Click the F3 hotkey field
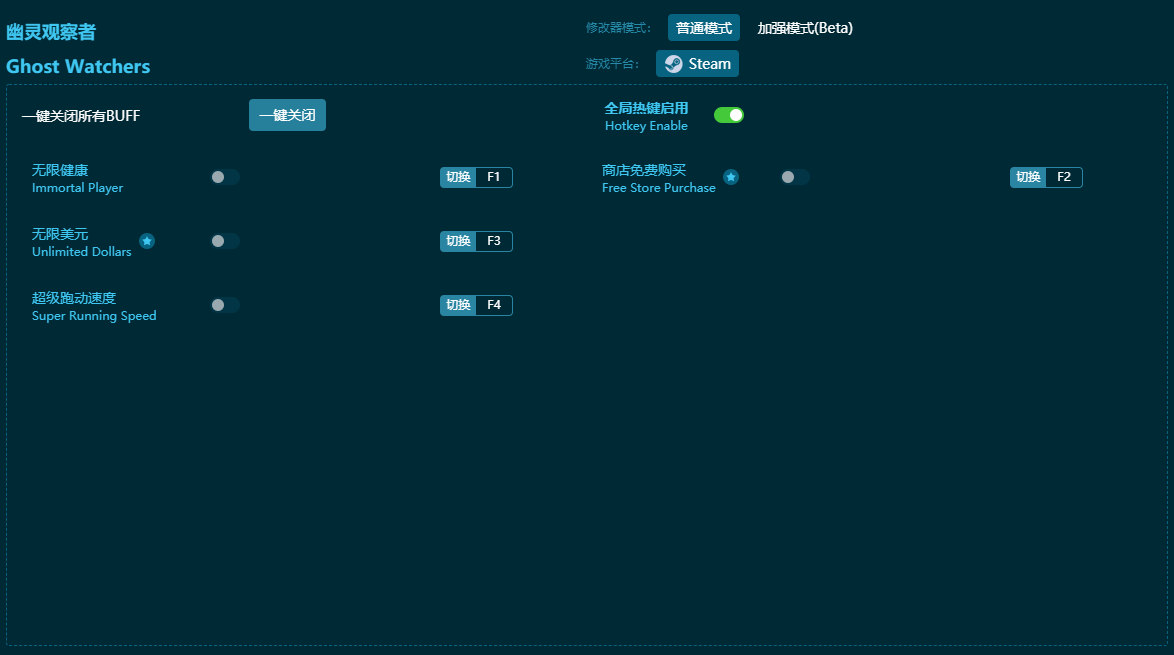The height and width of the screenshot is (655, 1174). point(494,241)
